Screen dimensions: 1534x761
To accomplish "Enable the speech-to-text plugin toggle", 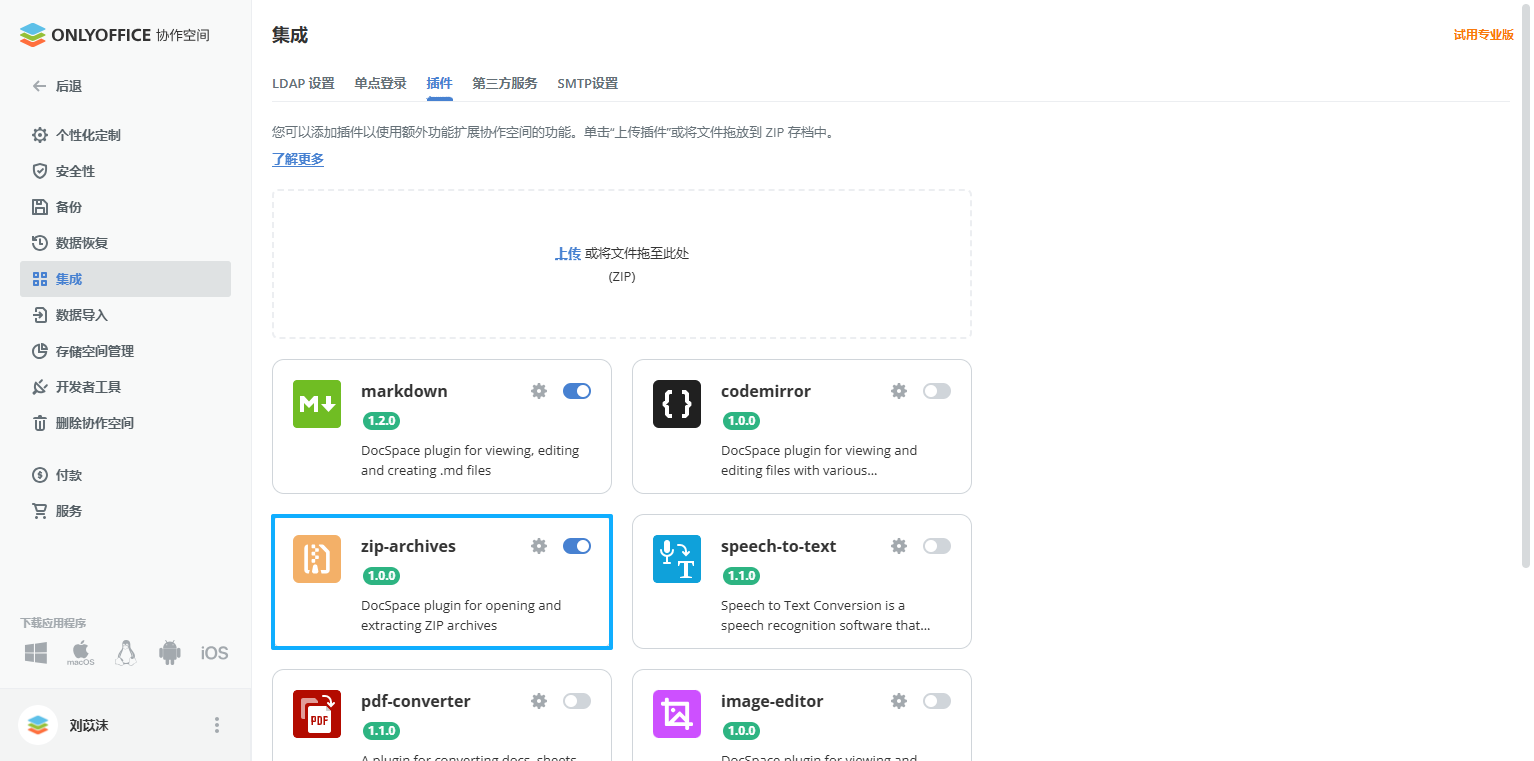I will tap(936, 546).
